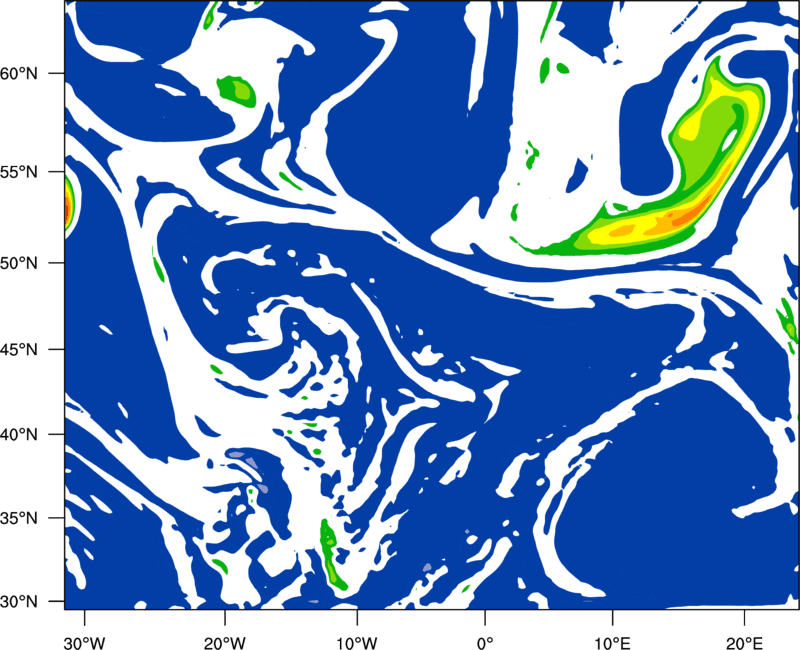The image size is (800, 650).
Task: Click the 0° longitude label
Action: 485,643
